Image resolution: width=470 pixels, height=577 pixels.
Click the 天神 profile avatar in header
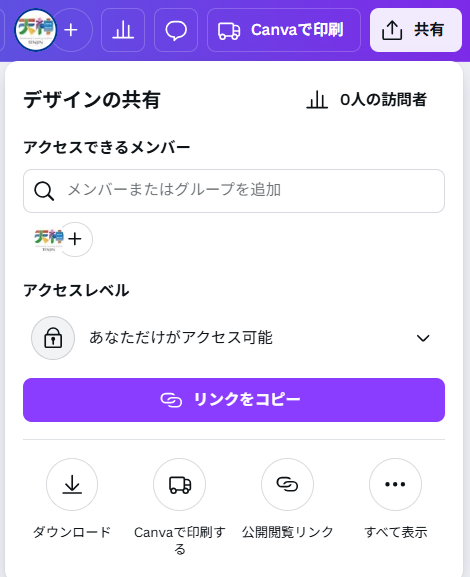[36, 30]
